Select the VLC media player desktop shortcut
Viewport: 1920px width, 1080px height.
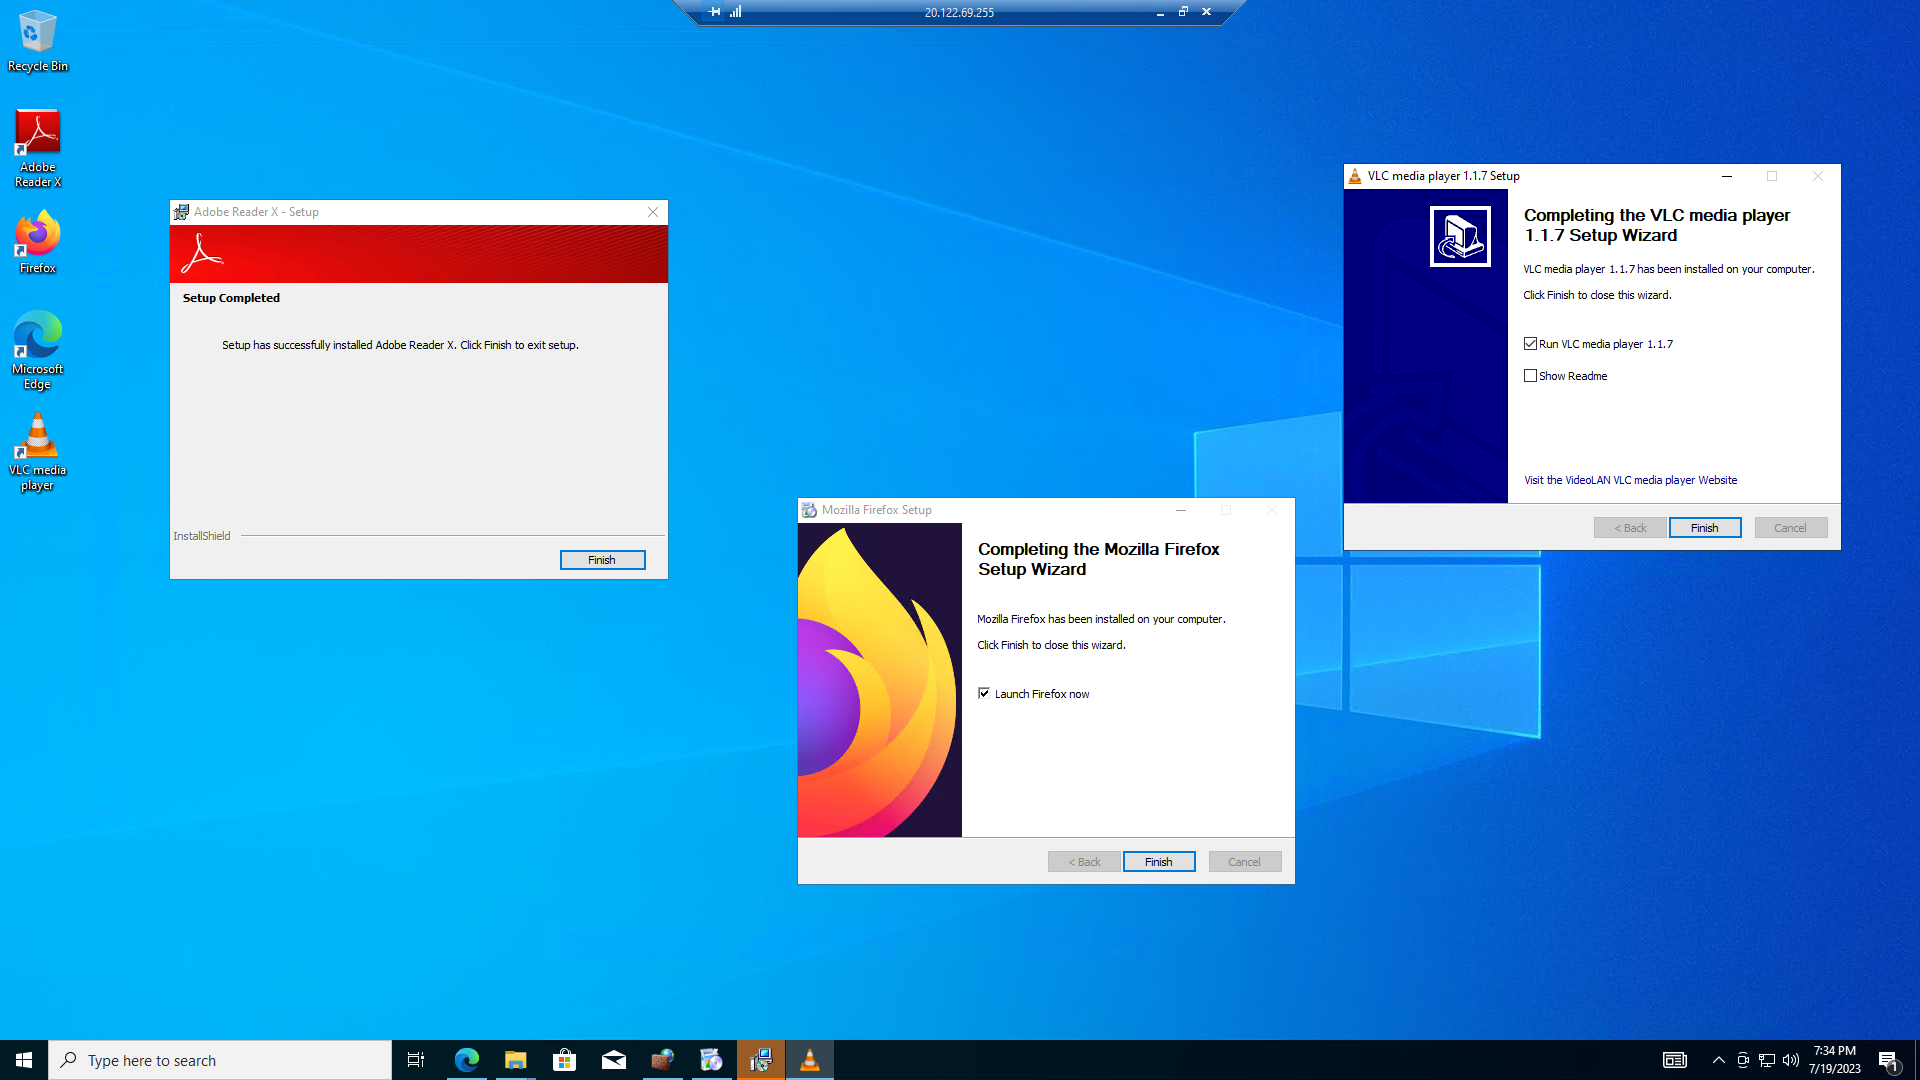(x=37, y=452)
